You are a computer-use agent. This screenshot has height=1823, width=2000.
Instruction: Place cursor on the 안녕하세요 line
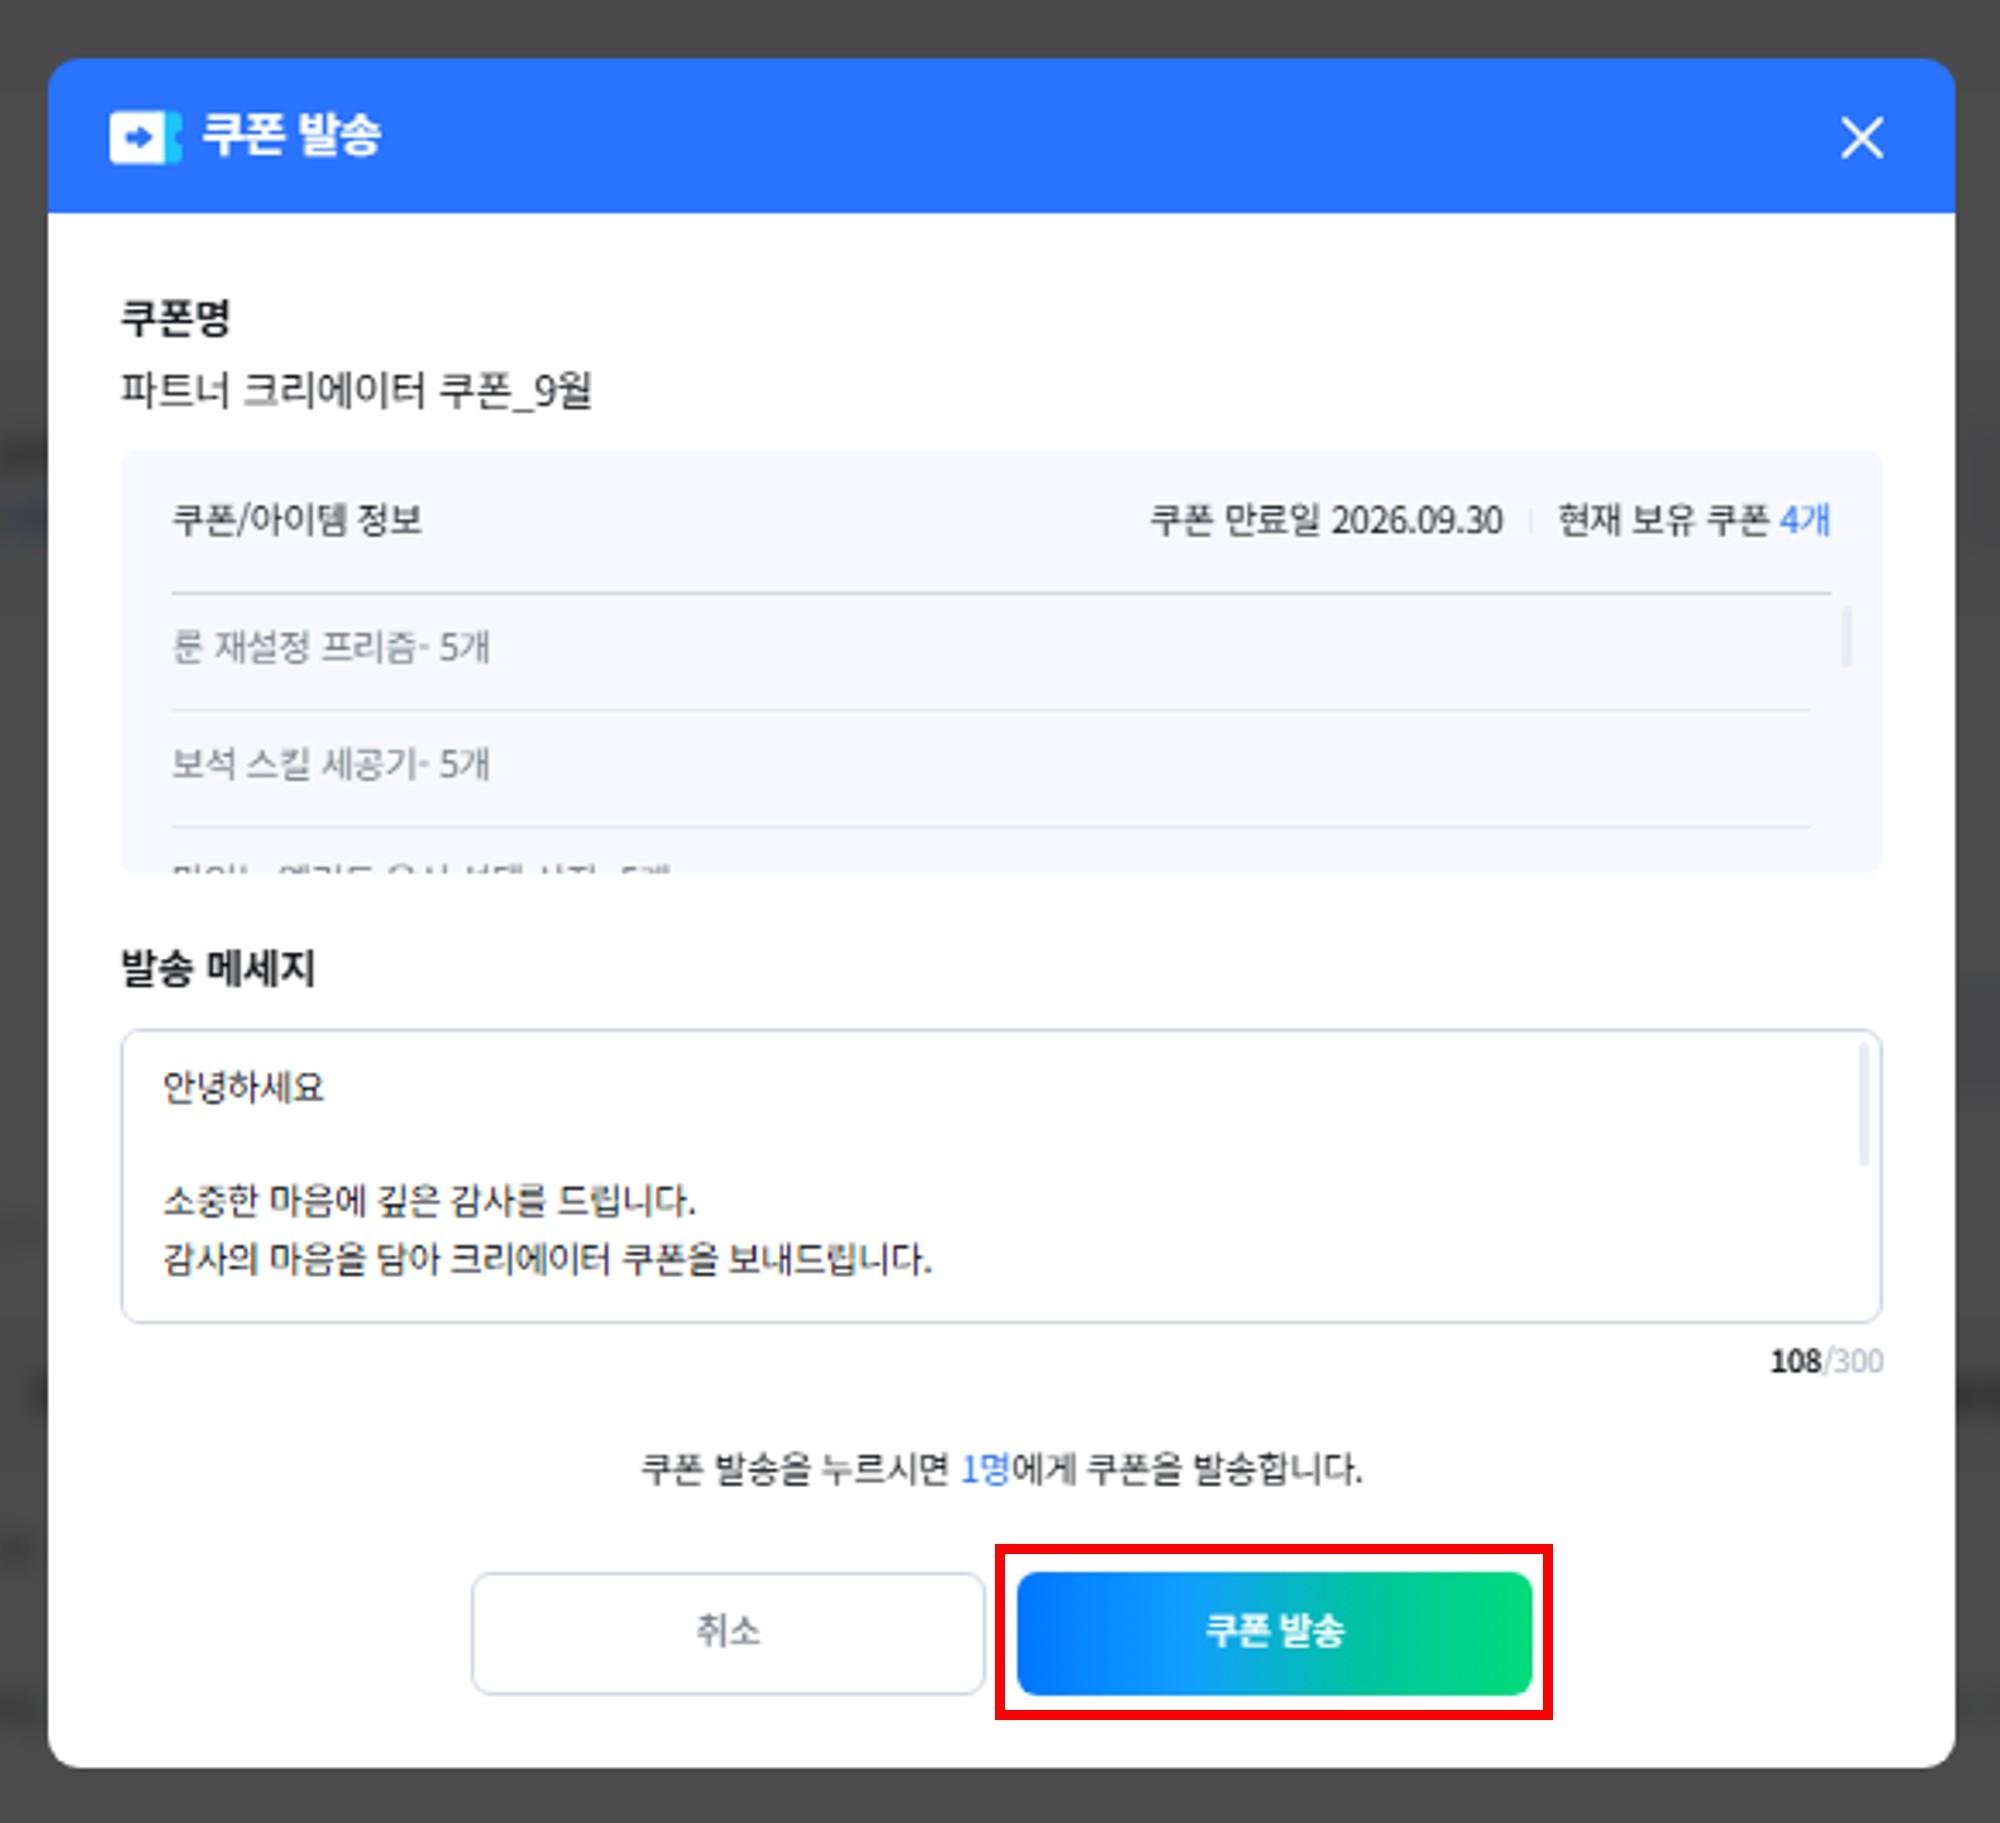pos(244,1087)
